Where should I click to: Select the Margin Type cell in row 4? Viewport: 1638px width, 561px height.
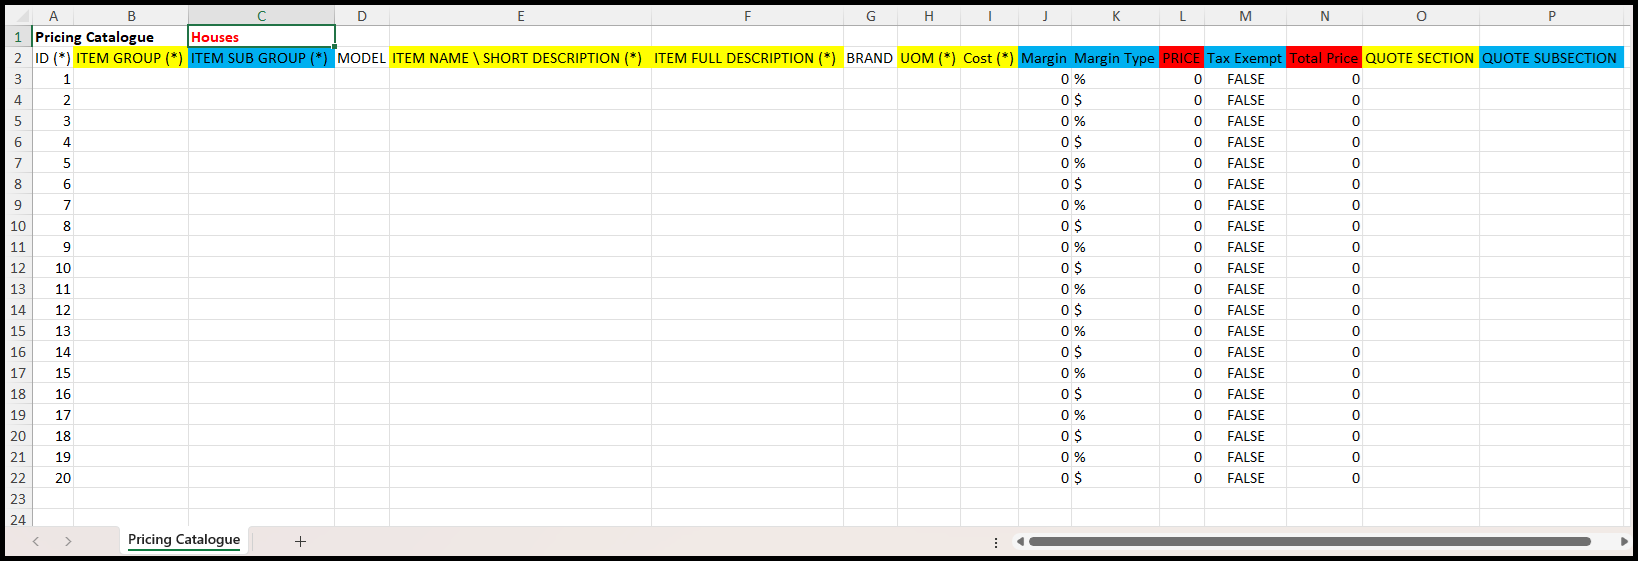(x=1115, y=100)
